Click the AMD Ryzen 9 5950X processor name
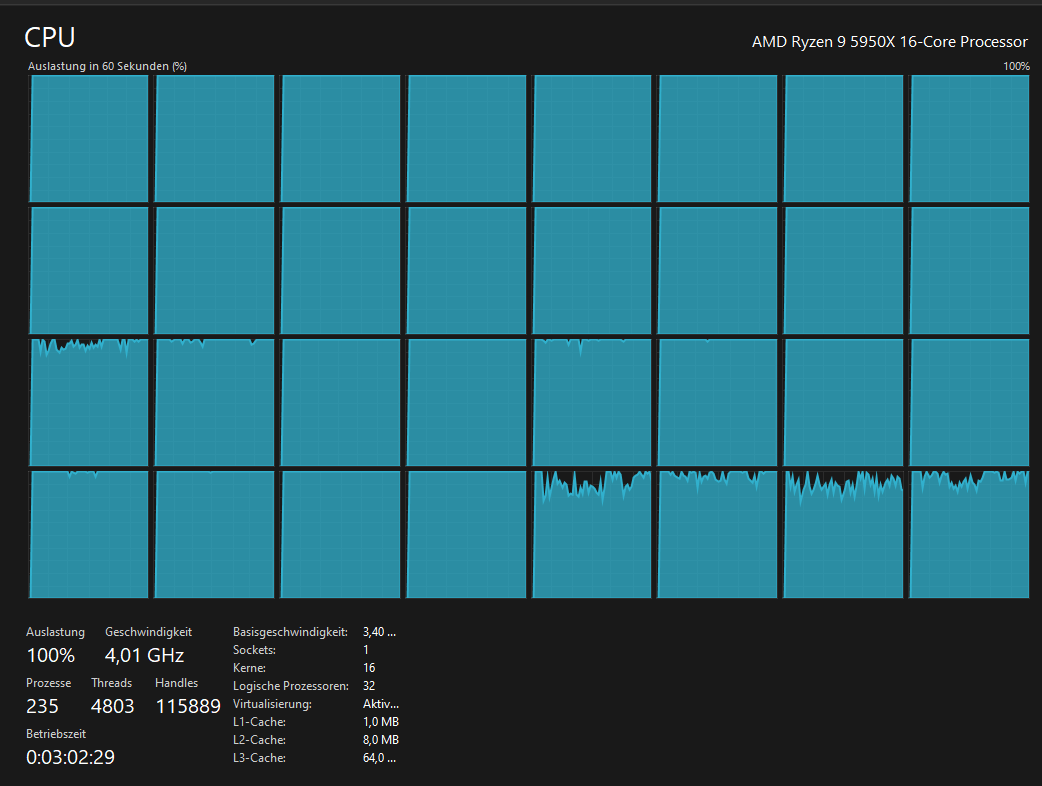This screenshot has height=786, width=1042. pyautogui.click(x=889, y=42)
